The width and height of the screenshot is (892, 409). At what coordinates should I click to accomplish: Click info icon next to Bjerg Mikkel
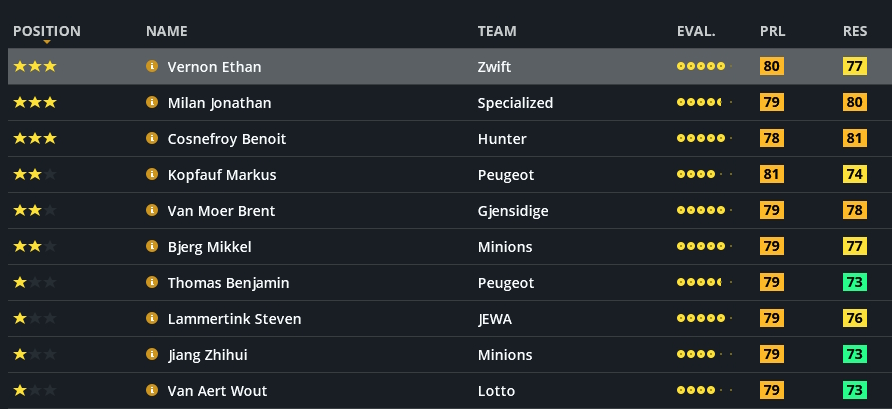point(152,247)
